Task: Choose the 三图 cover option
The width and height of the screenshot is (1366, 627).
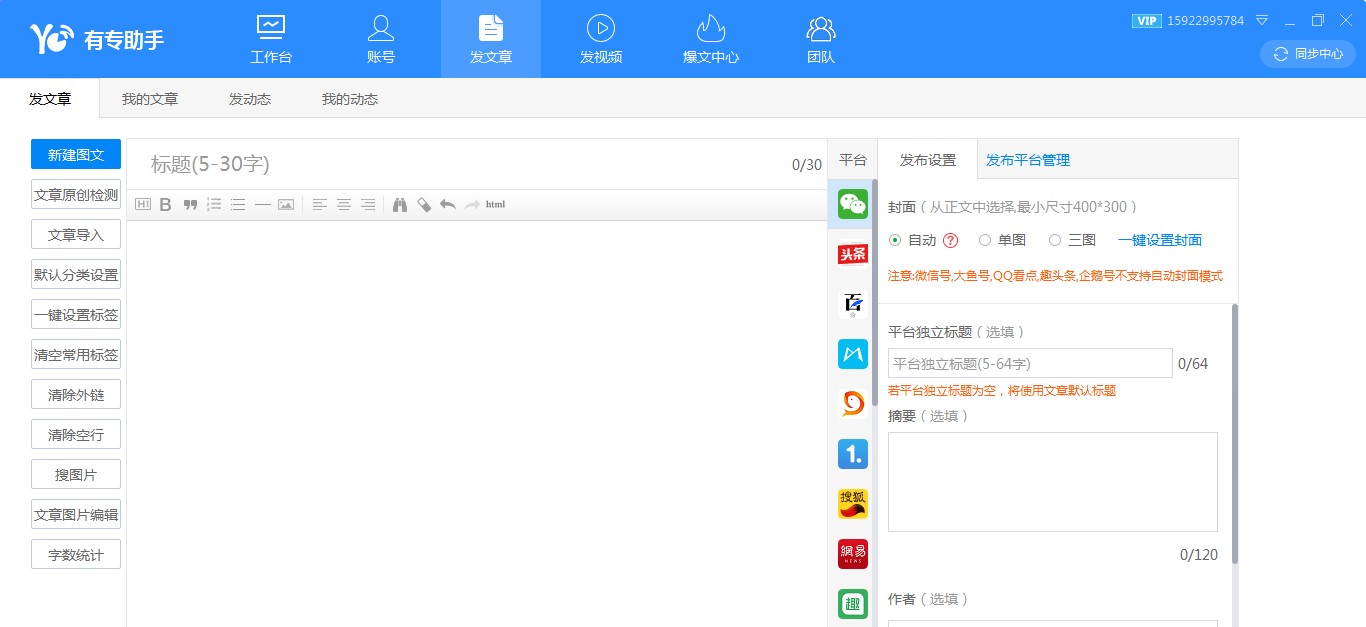Action: click(x=1055, y=240)
